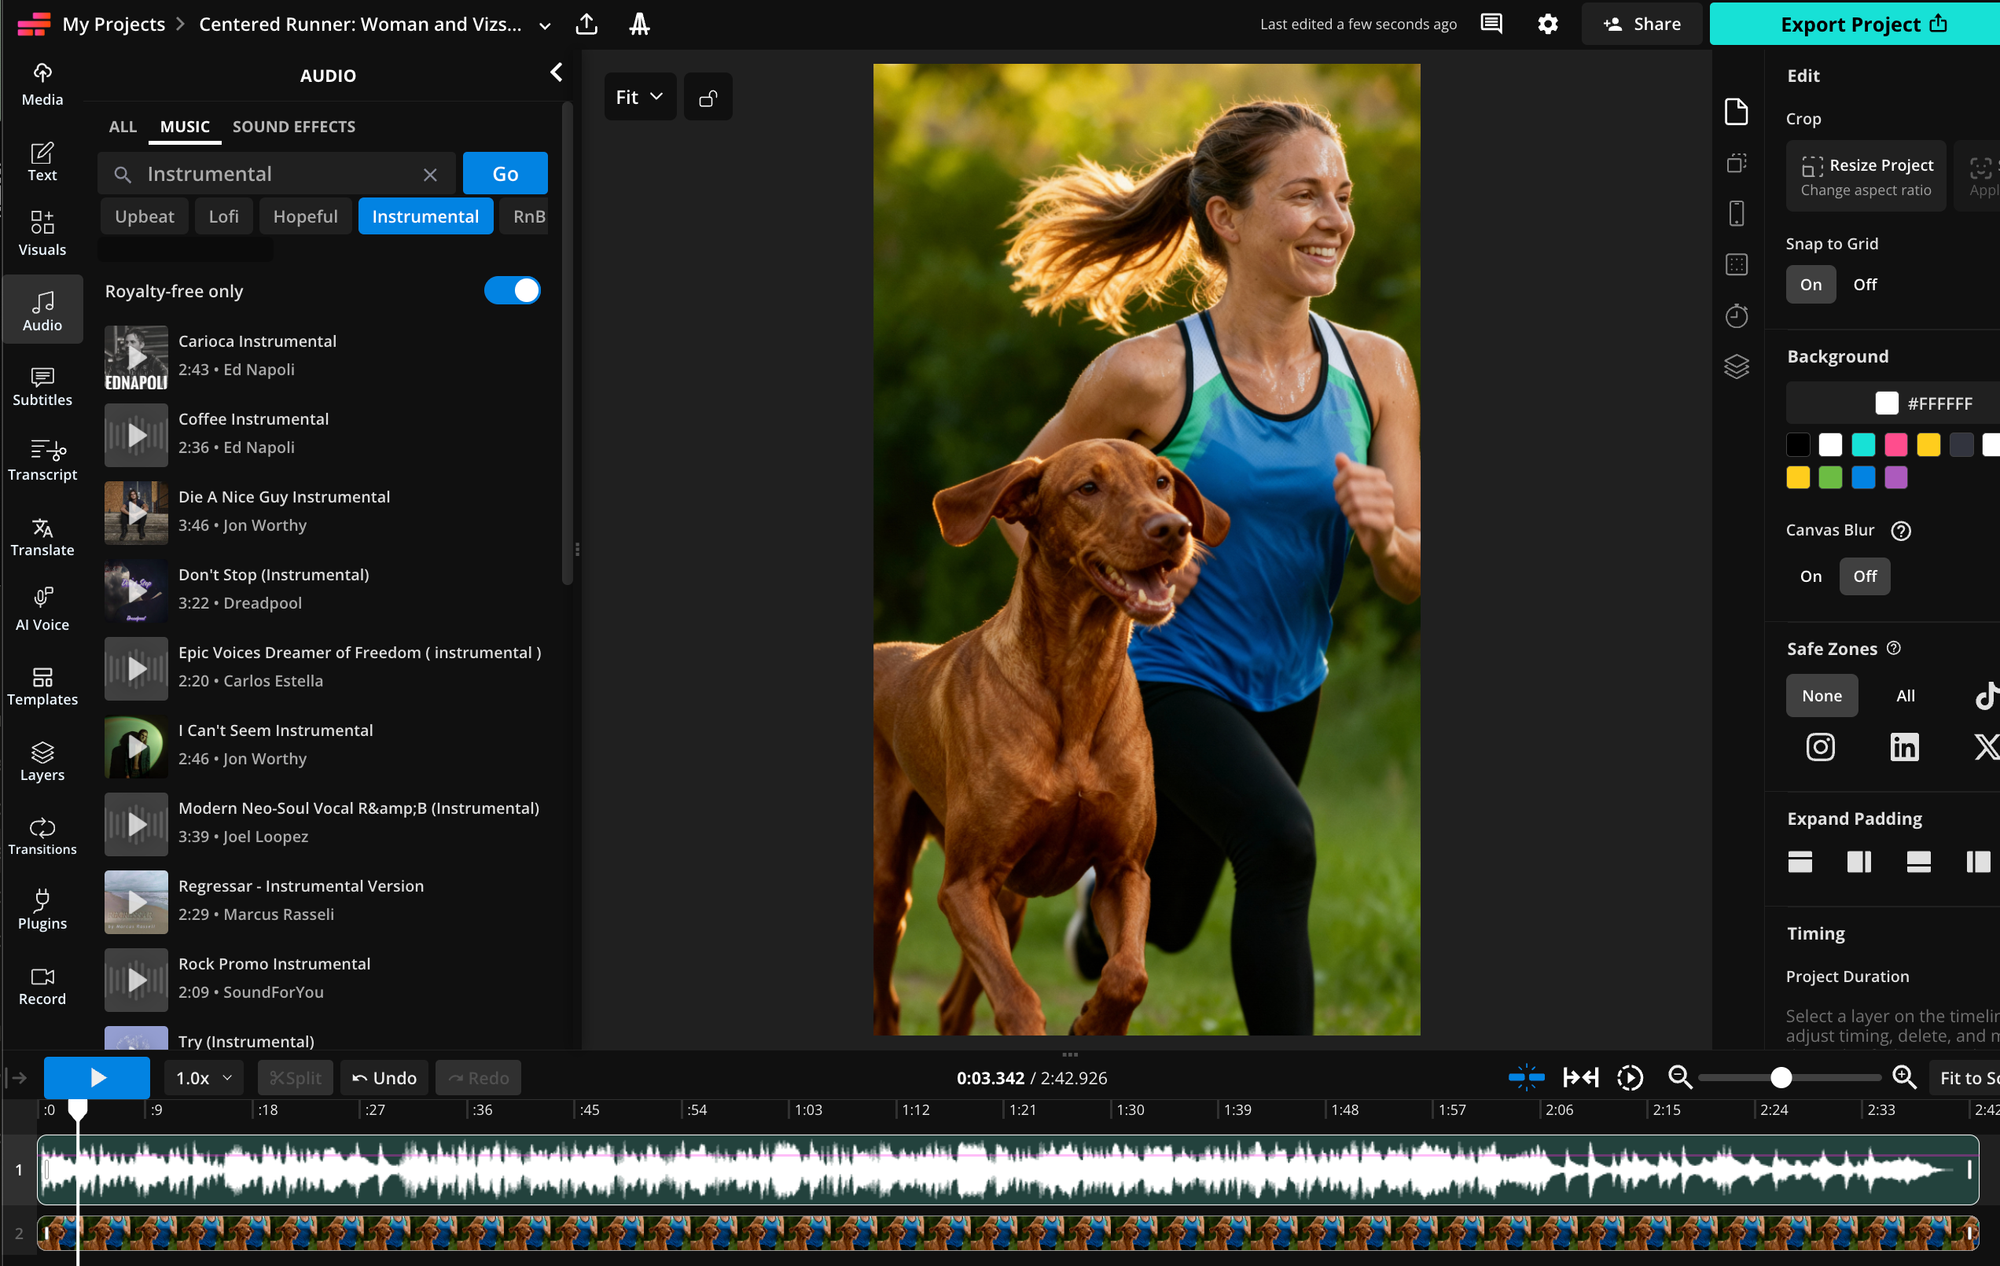This screenshot has height=1266, width=2000.
Task: Click the Plugins sidebar icon
Action: pyautogui.click(x=42, y=909)
